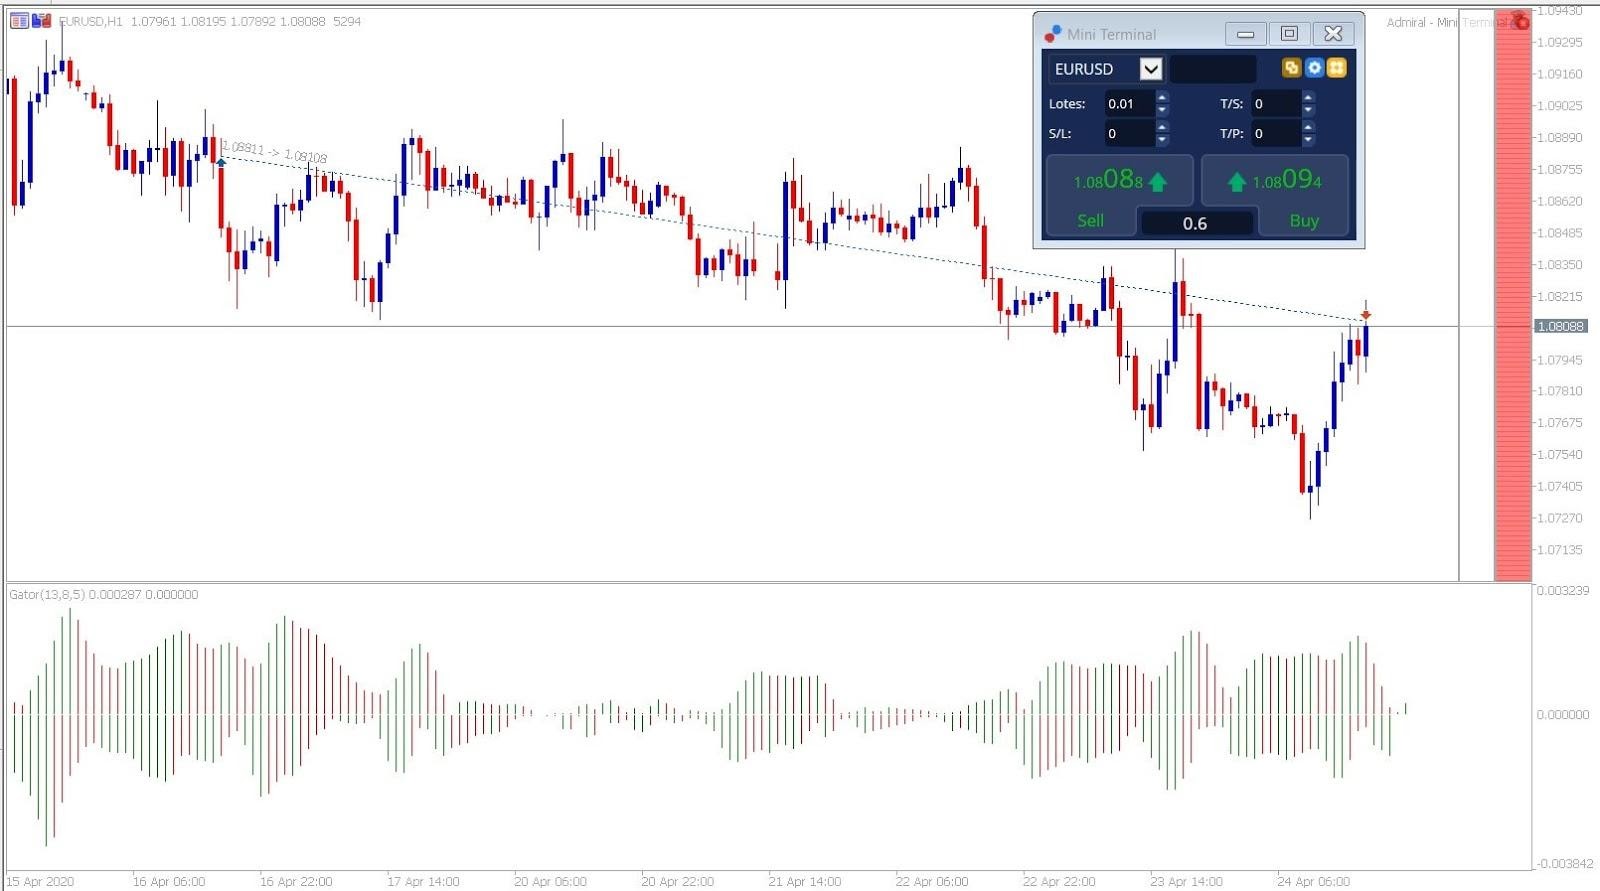Expand the EURUSD symbol dropdown
The height and width of the screenshot is (891, 1600).
pyautogui.click(x=1151, y=69)
